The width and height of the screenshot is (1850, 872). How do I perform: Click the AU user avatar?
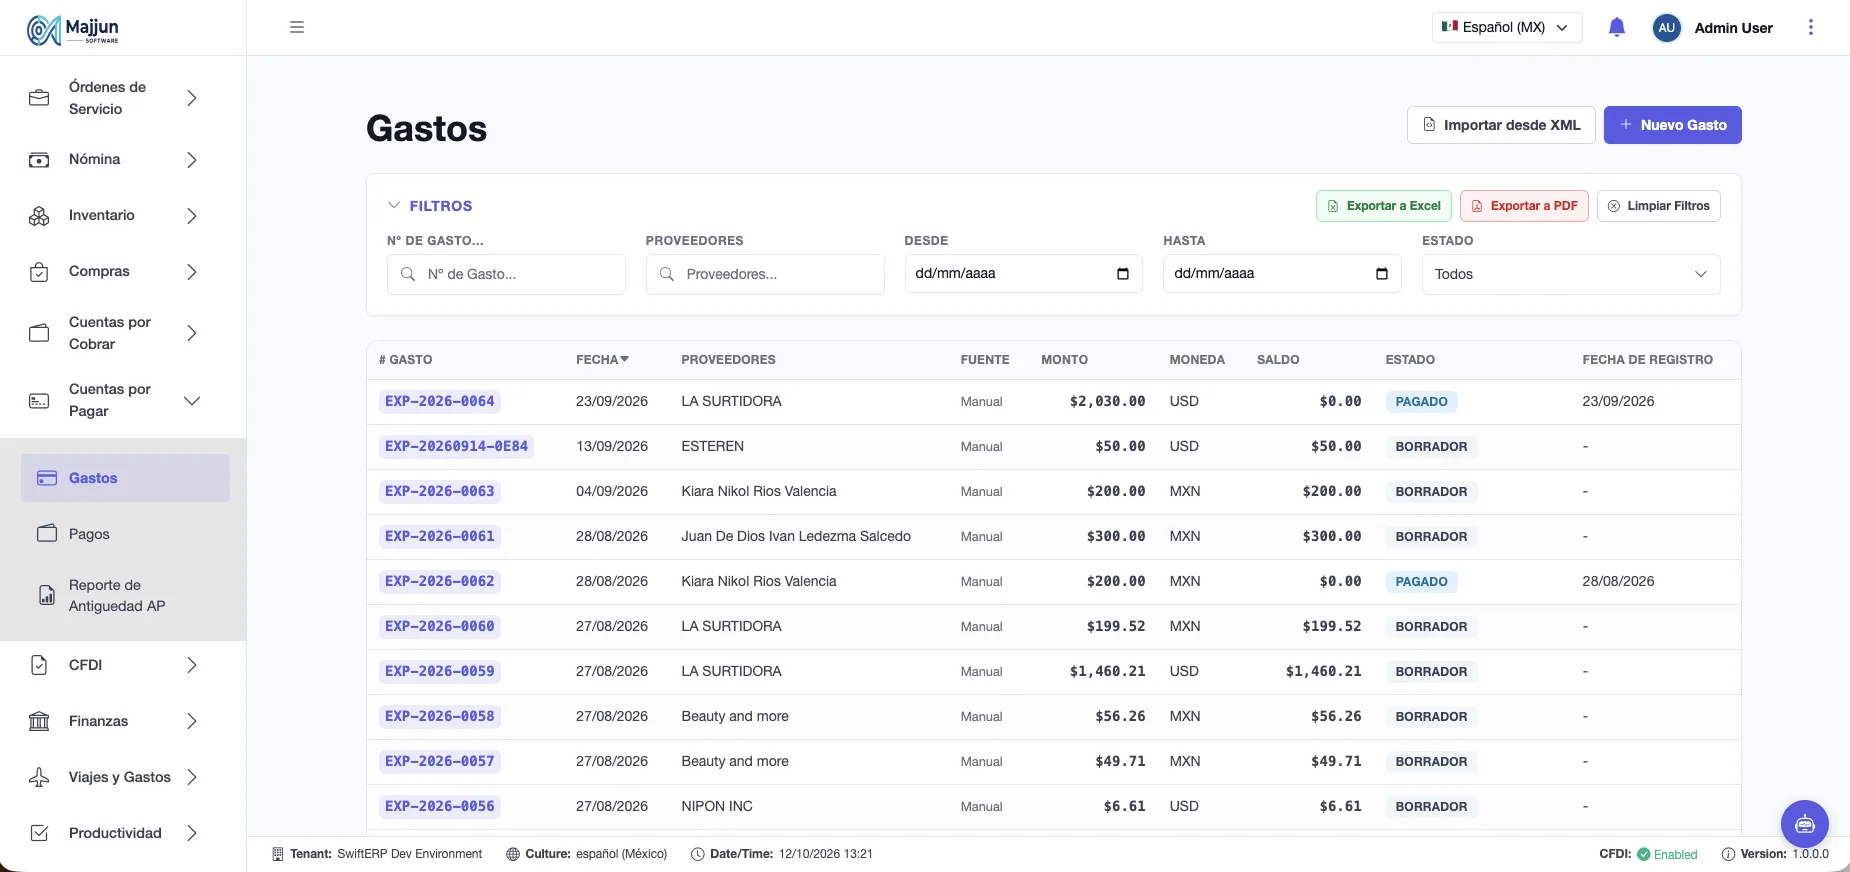click(x=1666, y=28)
